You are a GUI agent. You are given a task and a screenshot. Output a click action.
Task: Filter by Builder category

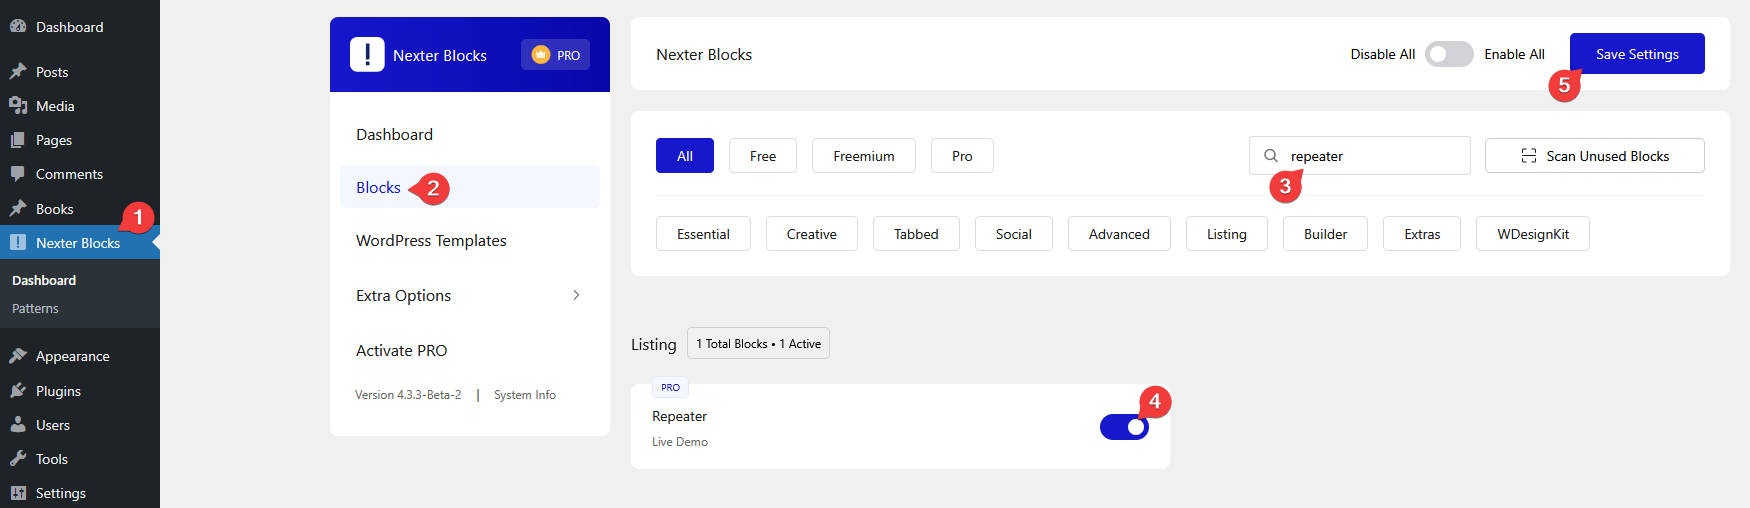pyautogui.click(x=1326, y=234)
